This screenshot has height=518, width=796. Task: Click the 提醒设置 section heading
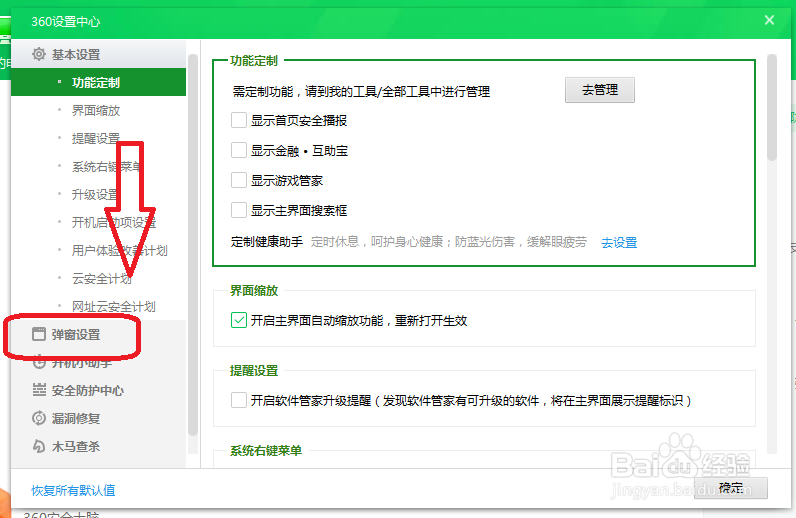tap(254, 370)
